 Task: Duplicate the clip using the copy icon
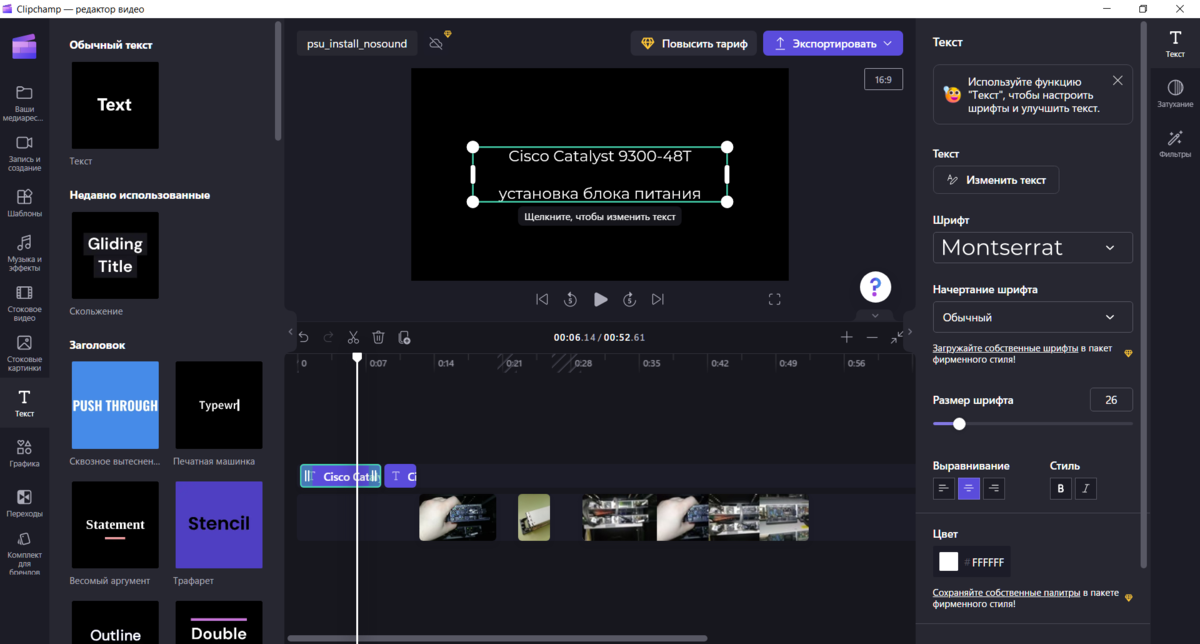(404, 337)
